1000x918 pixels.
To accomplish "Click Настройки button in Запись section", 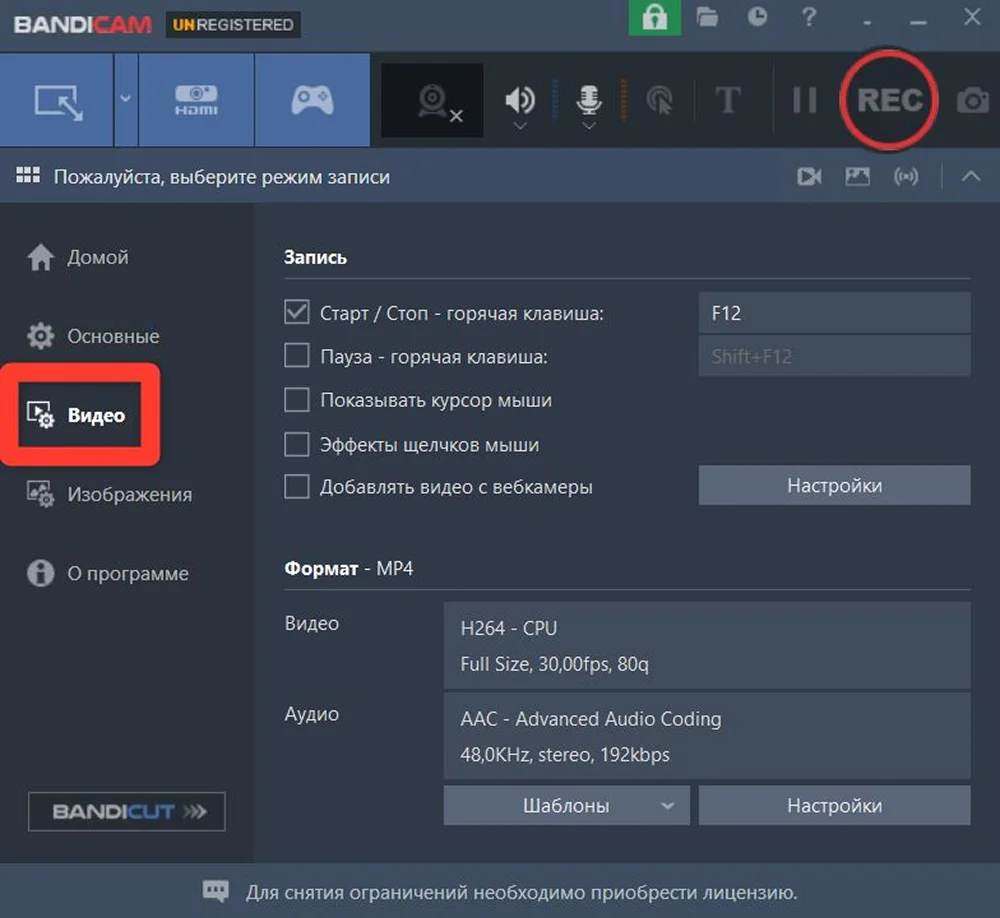I will point(834,486).
